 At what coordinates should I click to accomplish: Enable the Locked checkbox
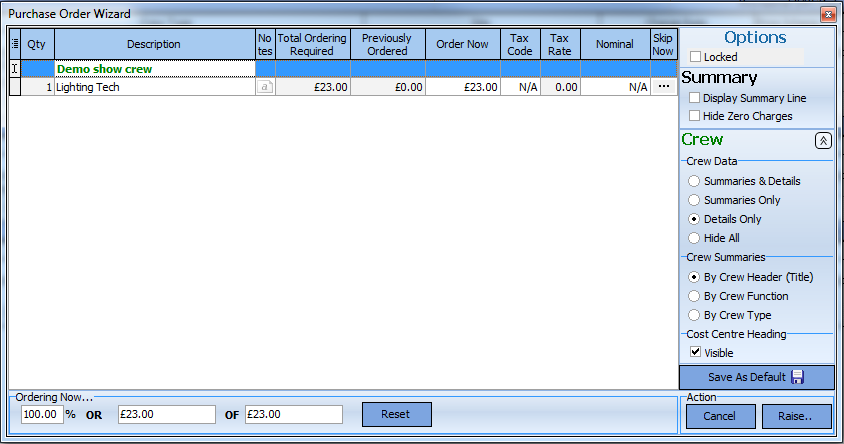pyautogui.click(x=695, y=58)
